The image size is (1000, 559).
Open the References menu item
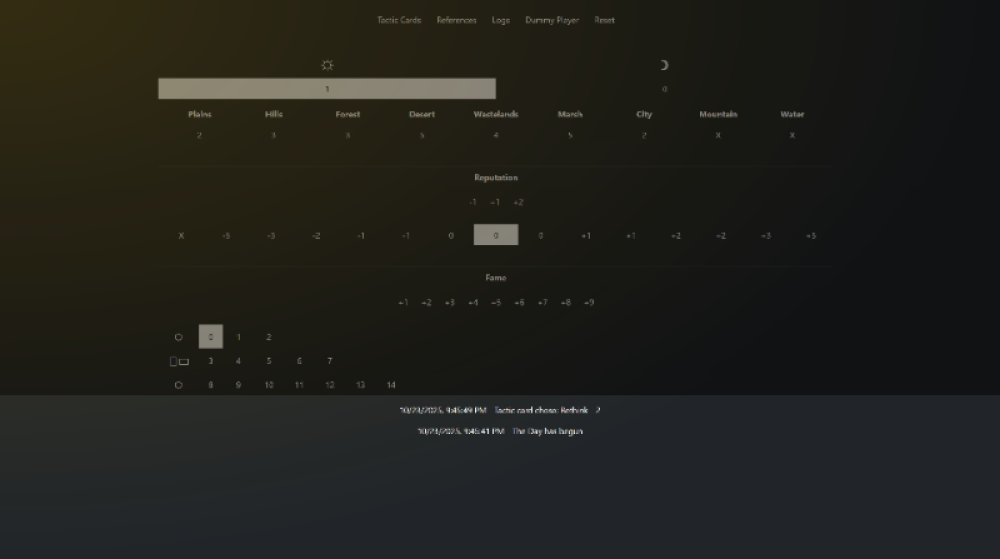(x=456, y=20)
